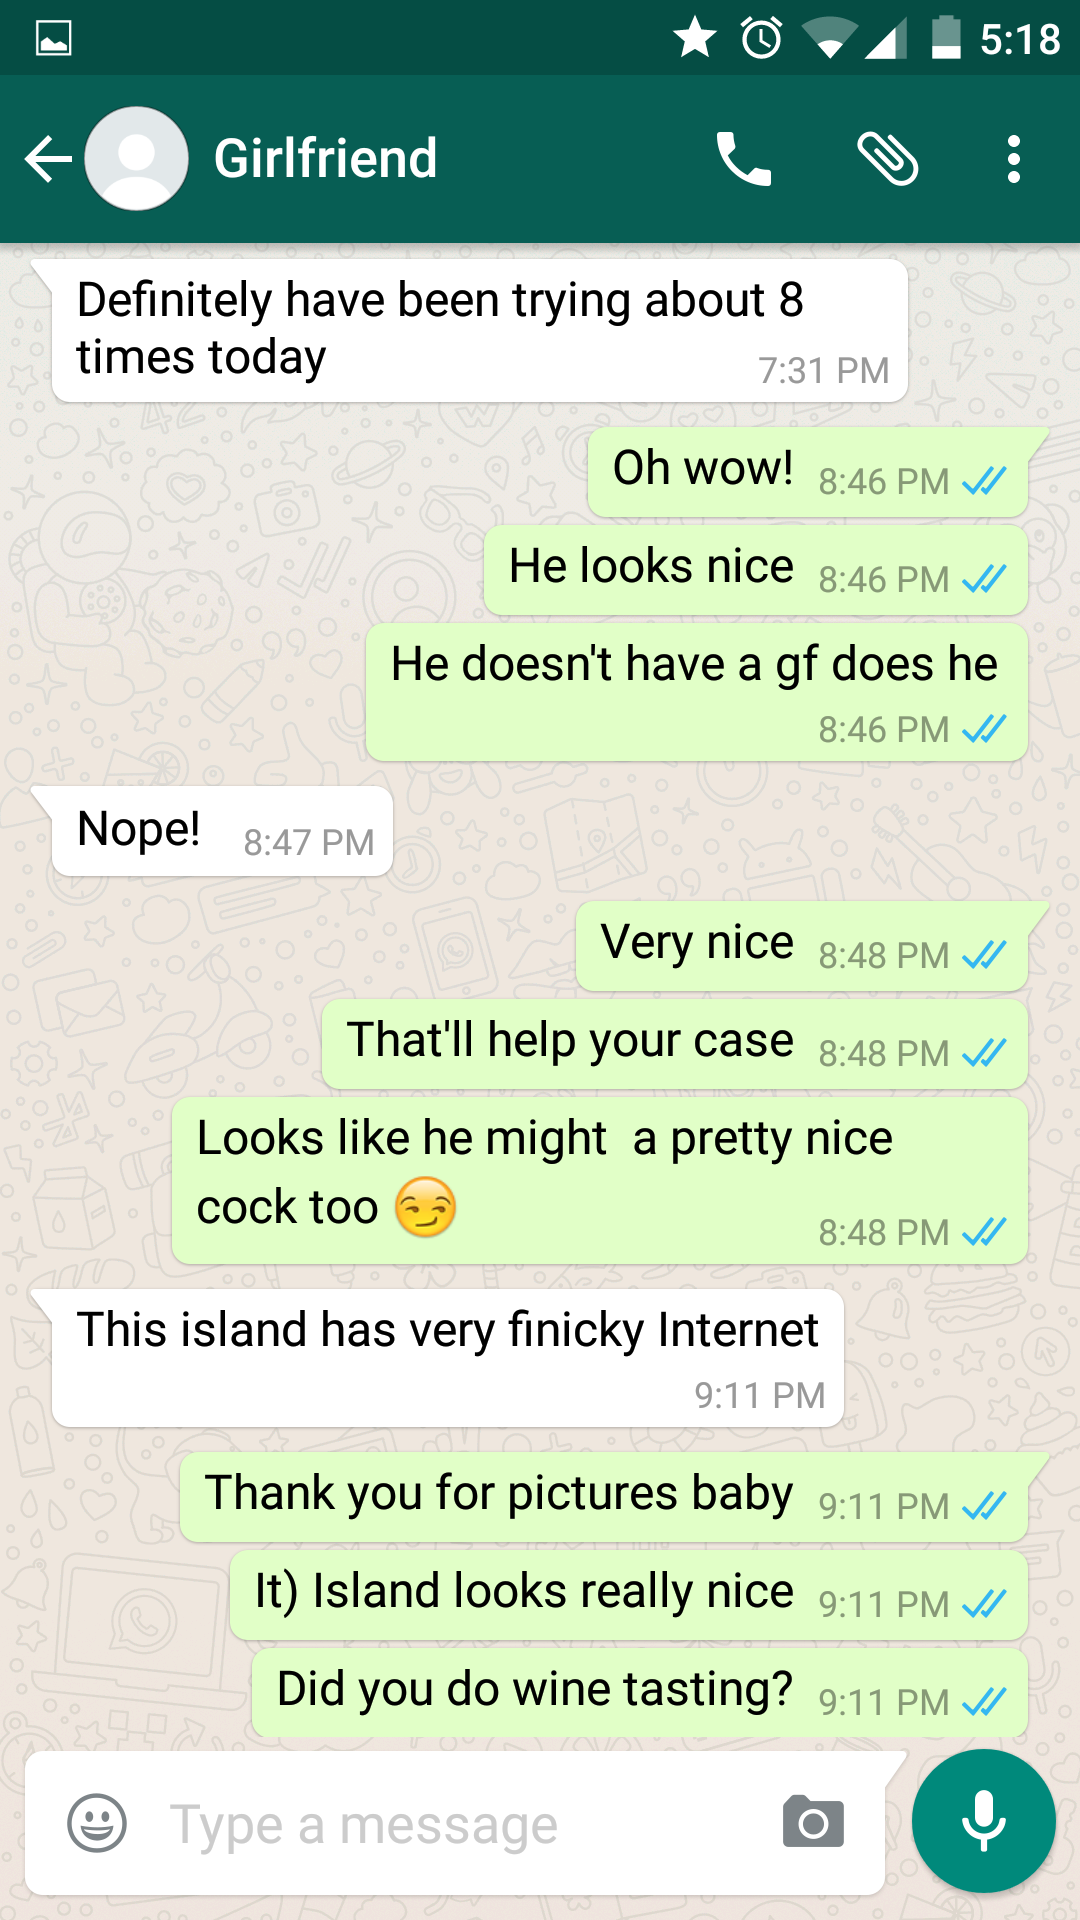Select "Did you do wine tasting?" message
The image size is (1080, 1920).
click(x=640, y=1693)
